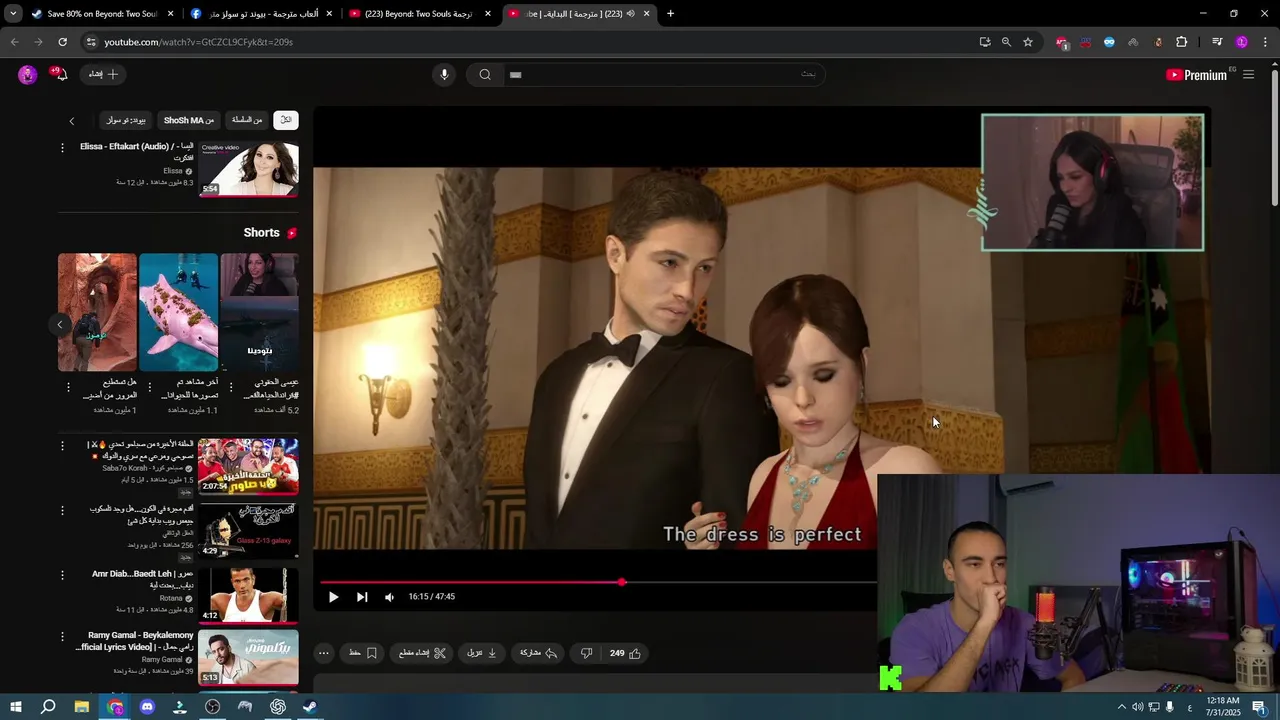This screenshot has width=1280, height=720.
Task: Open YouTube notifications bell
Action: (60, 74)
